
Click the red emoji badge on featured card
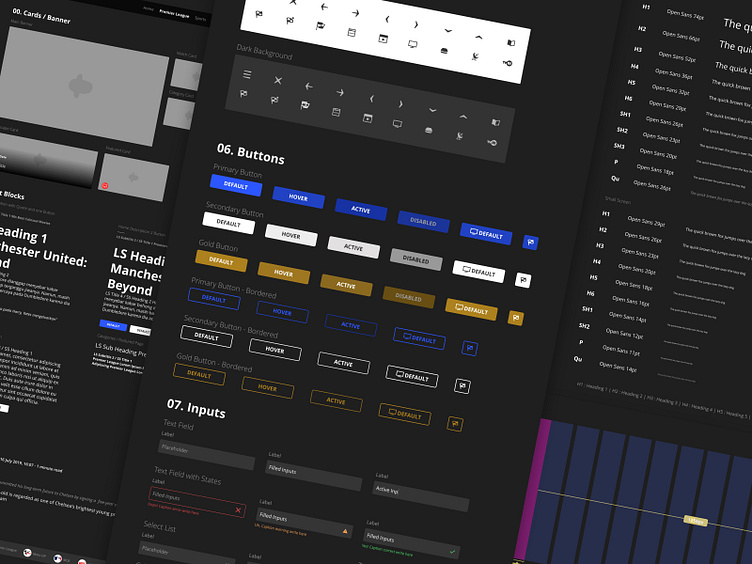(x=105, y=186)
